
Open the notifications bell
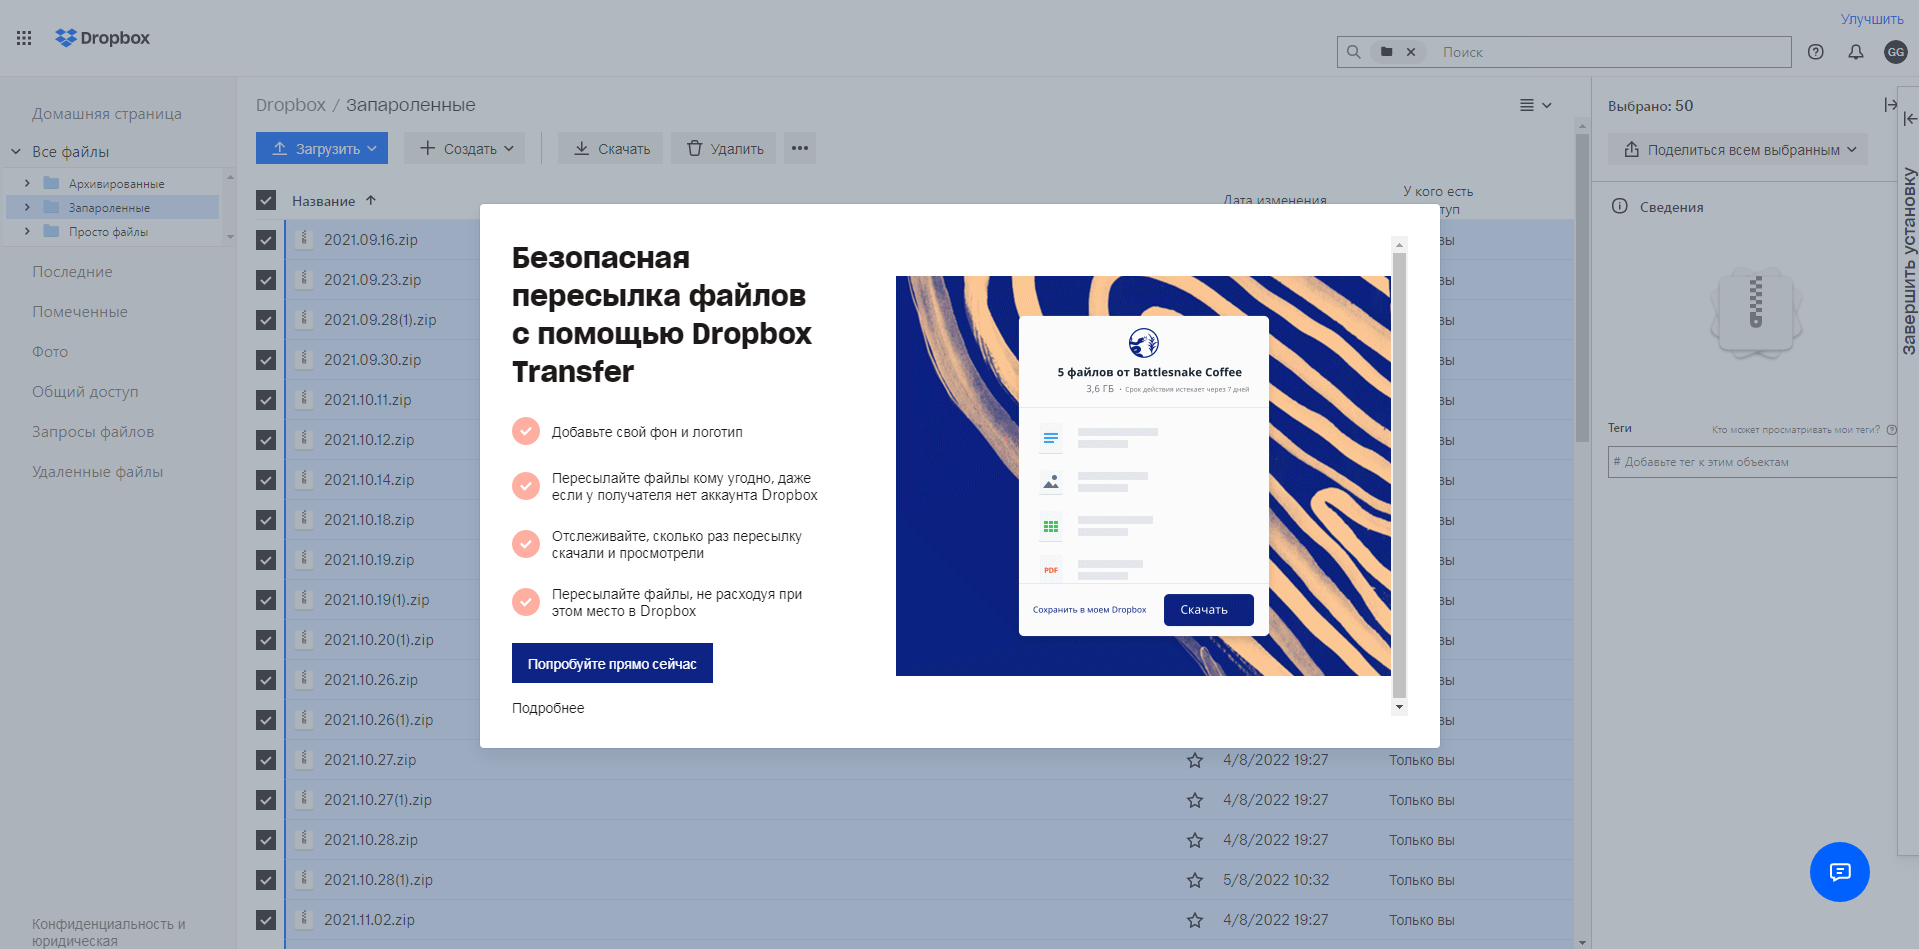tap(1856, 52)
